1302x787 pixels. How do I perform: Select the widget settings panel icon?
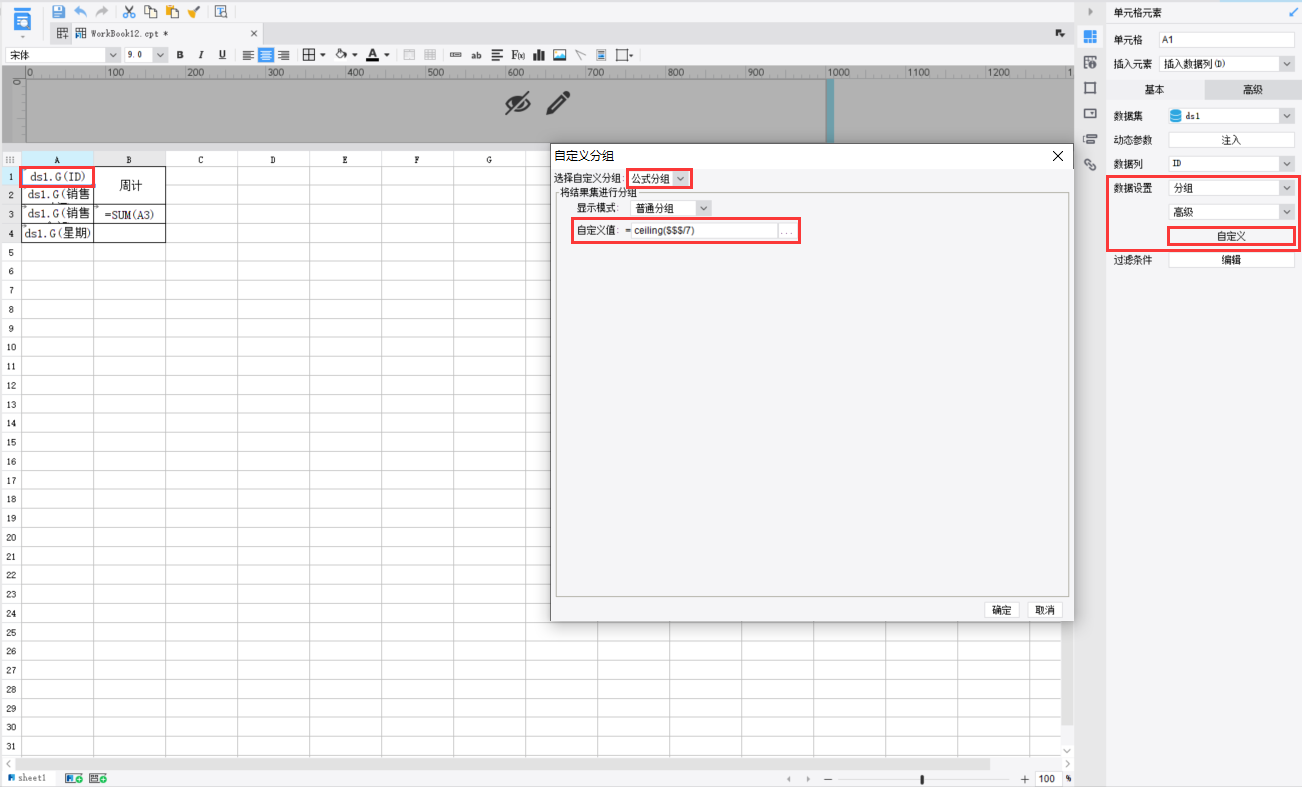pyautogui.click(x=1091, y=113)
